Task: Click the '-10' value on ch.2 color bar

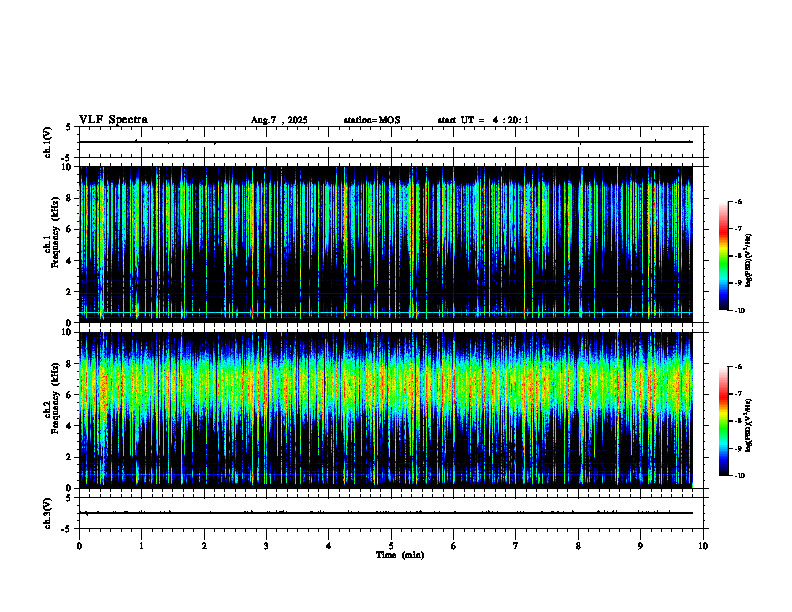Action: click(x=739, y=476)
